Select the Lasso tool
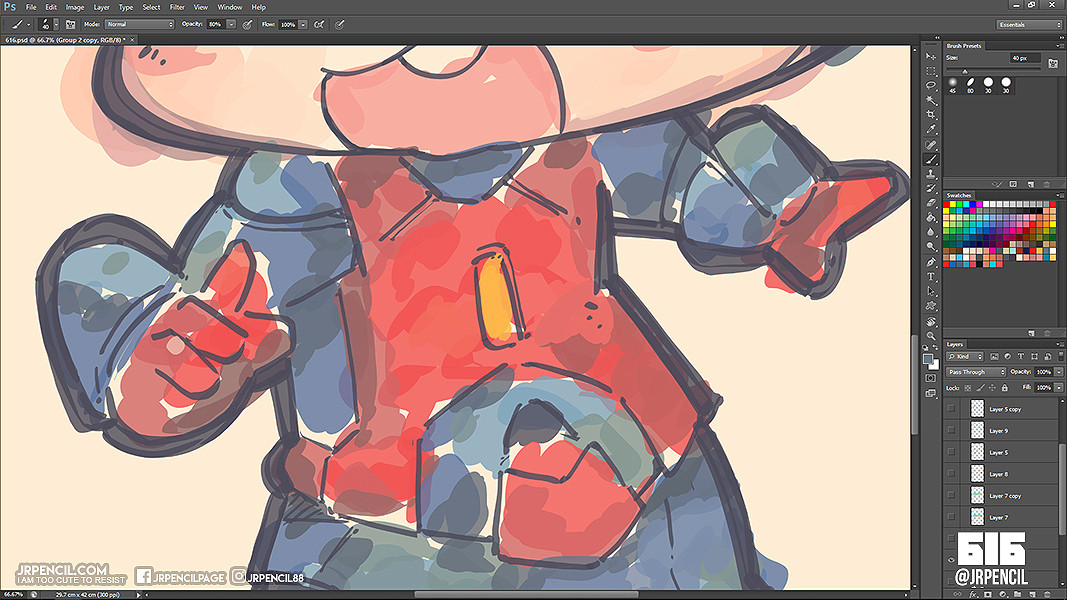Image resolution: width=1067 pixels, height=600 pixels. [x=931, y=86]
